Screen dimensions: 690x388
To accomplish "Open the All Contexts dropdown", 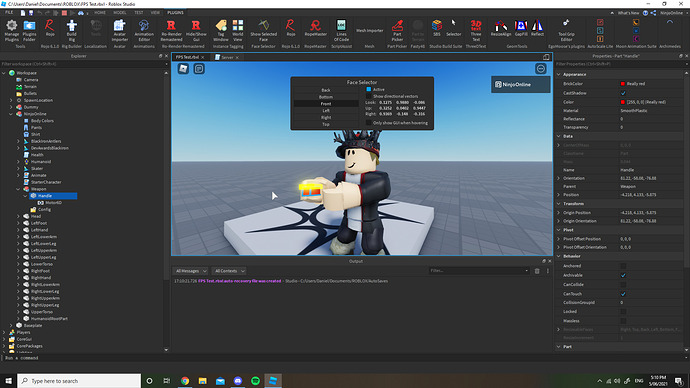I will coord(229,271).
